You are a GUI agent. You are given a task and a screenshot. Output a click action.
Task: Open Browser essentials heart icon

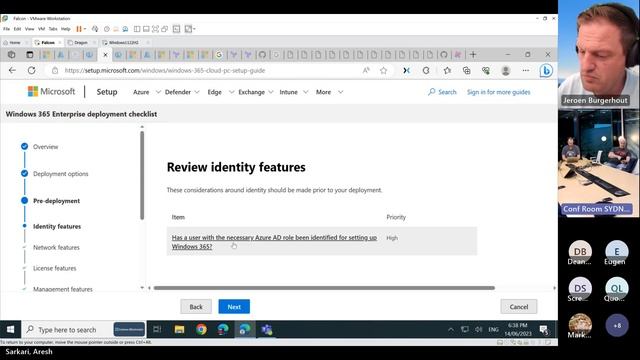pos(486,70)
